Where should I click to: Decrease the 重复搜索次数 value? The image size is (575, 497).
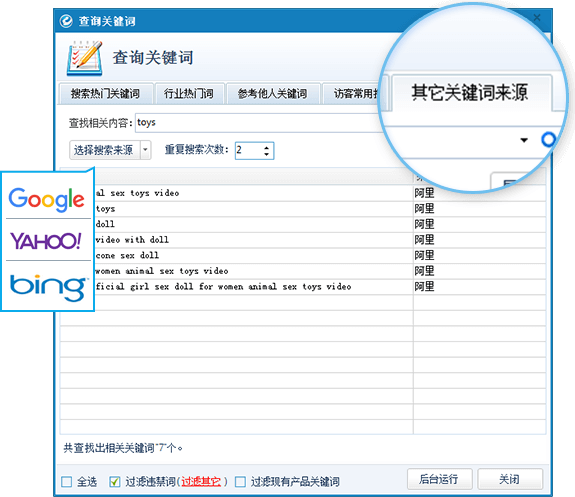[267, 154]
